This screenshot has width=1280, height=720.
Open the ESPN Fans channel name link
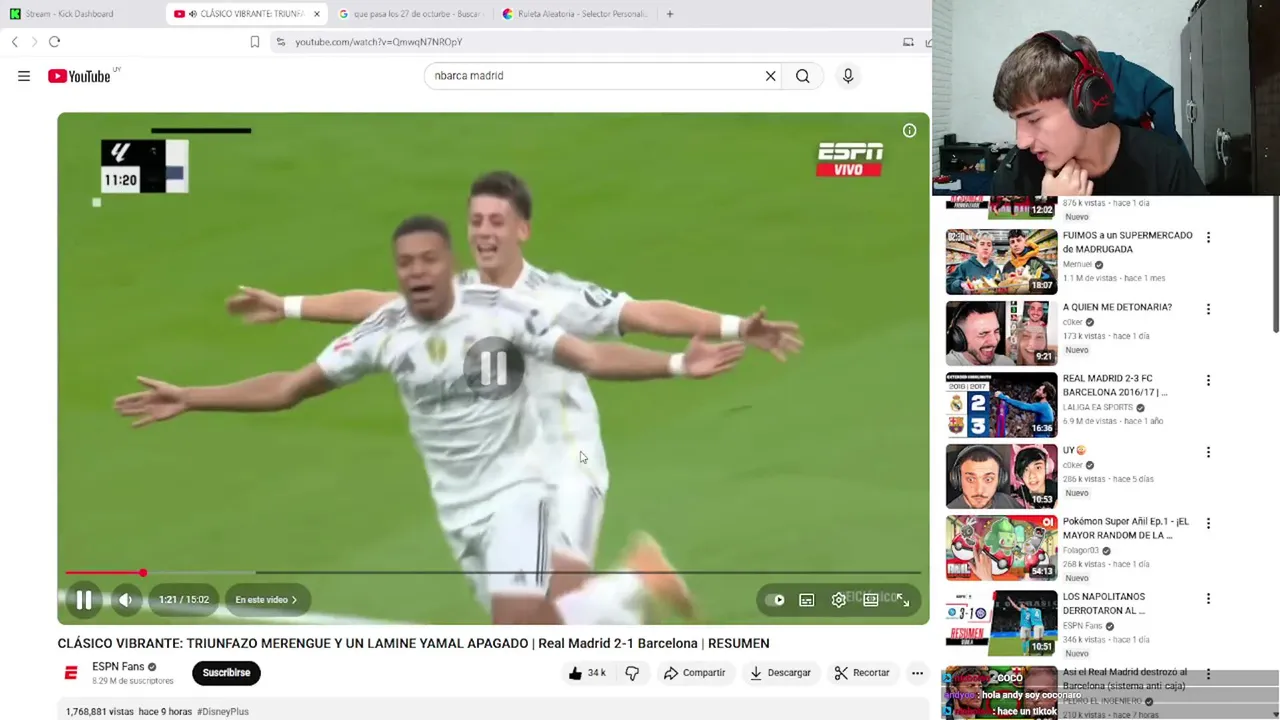pos(118,667)
